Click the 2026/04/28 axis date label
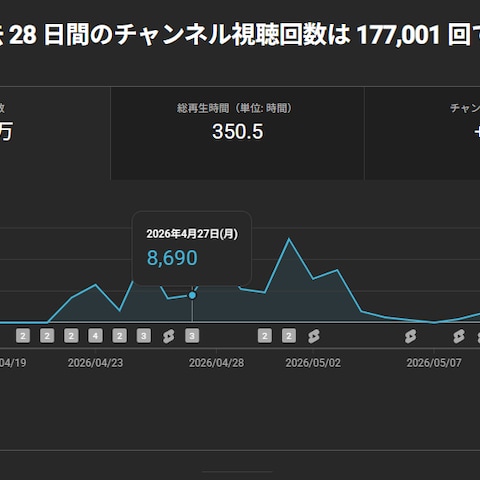This screenshot has height=480, width=480. (x=217, y=363)
